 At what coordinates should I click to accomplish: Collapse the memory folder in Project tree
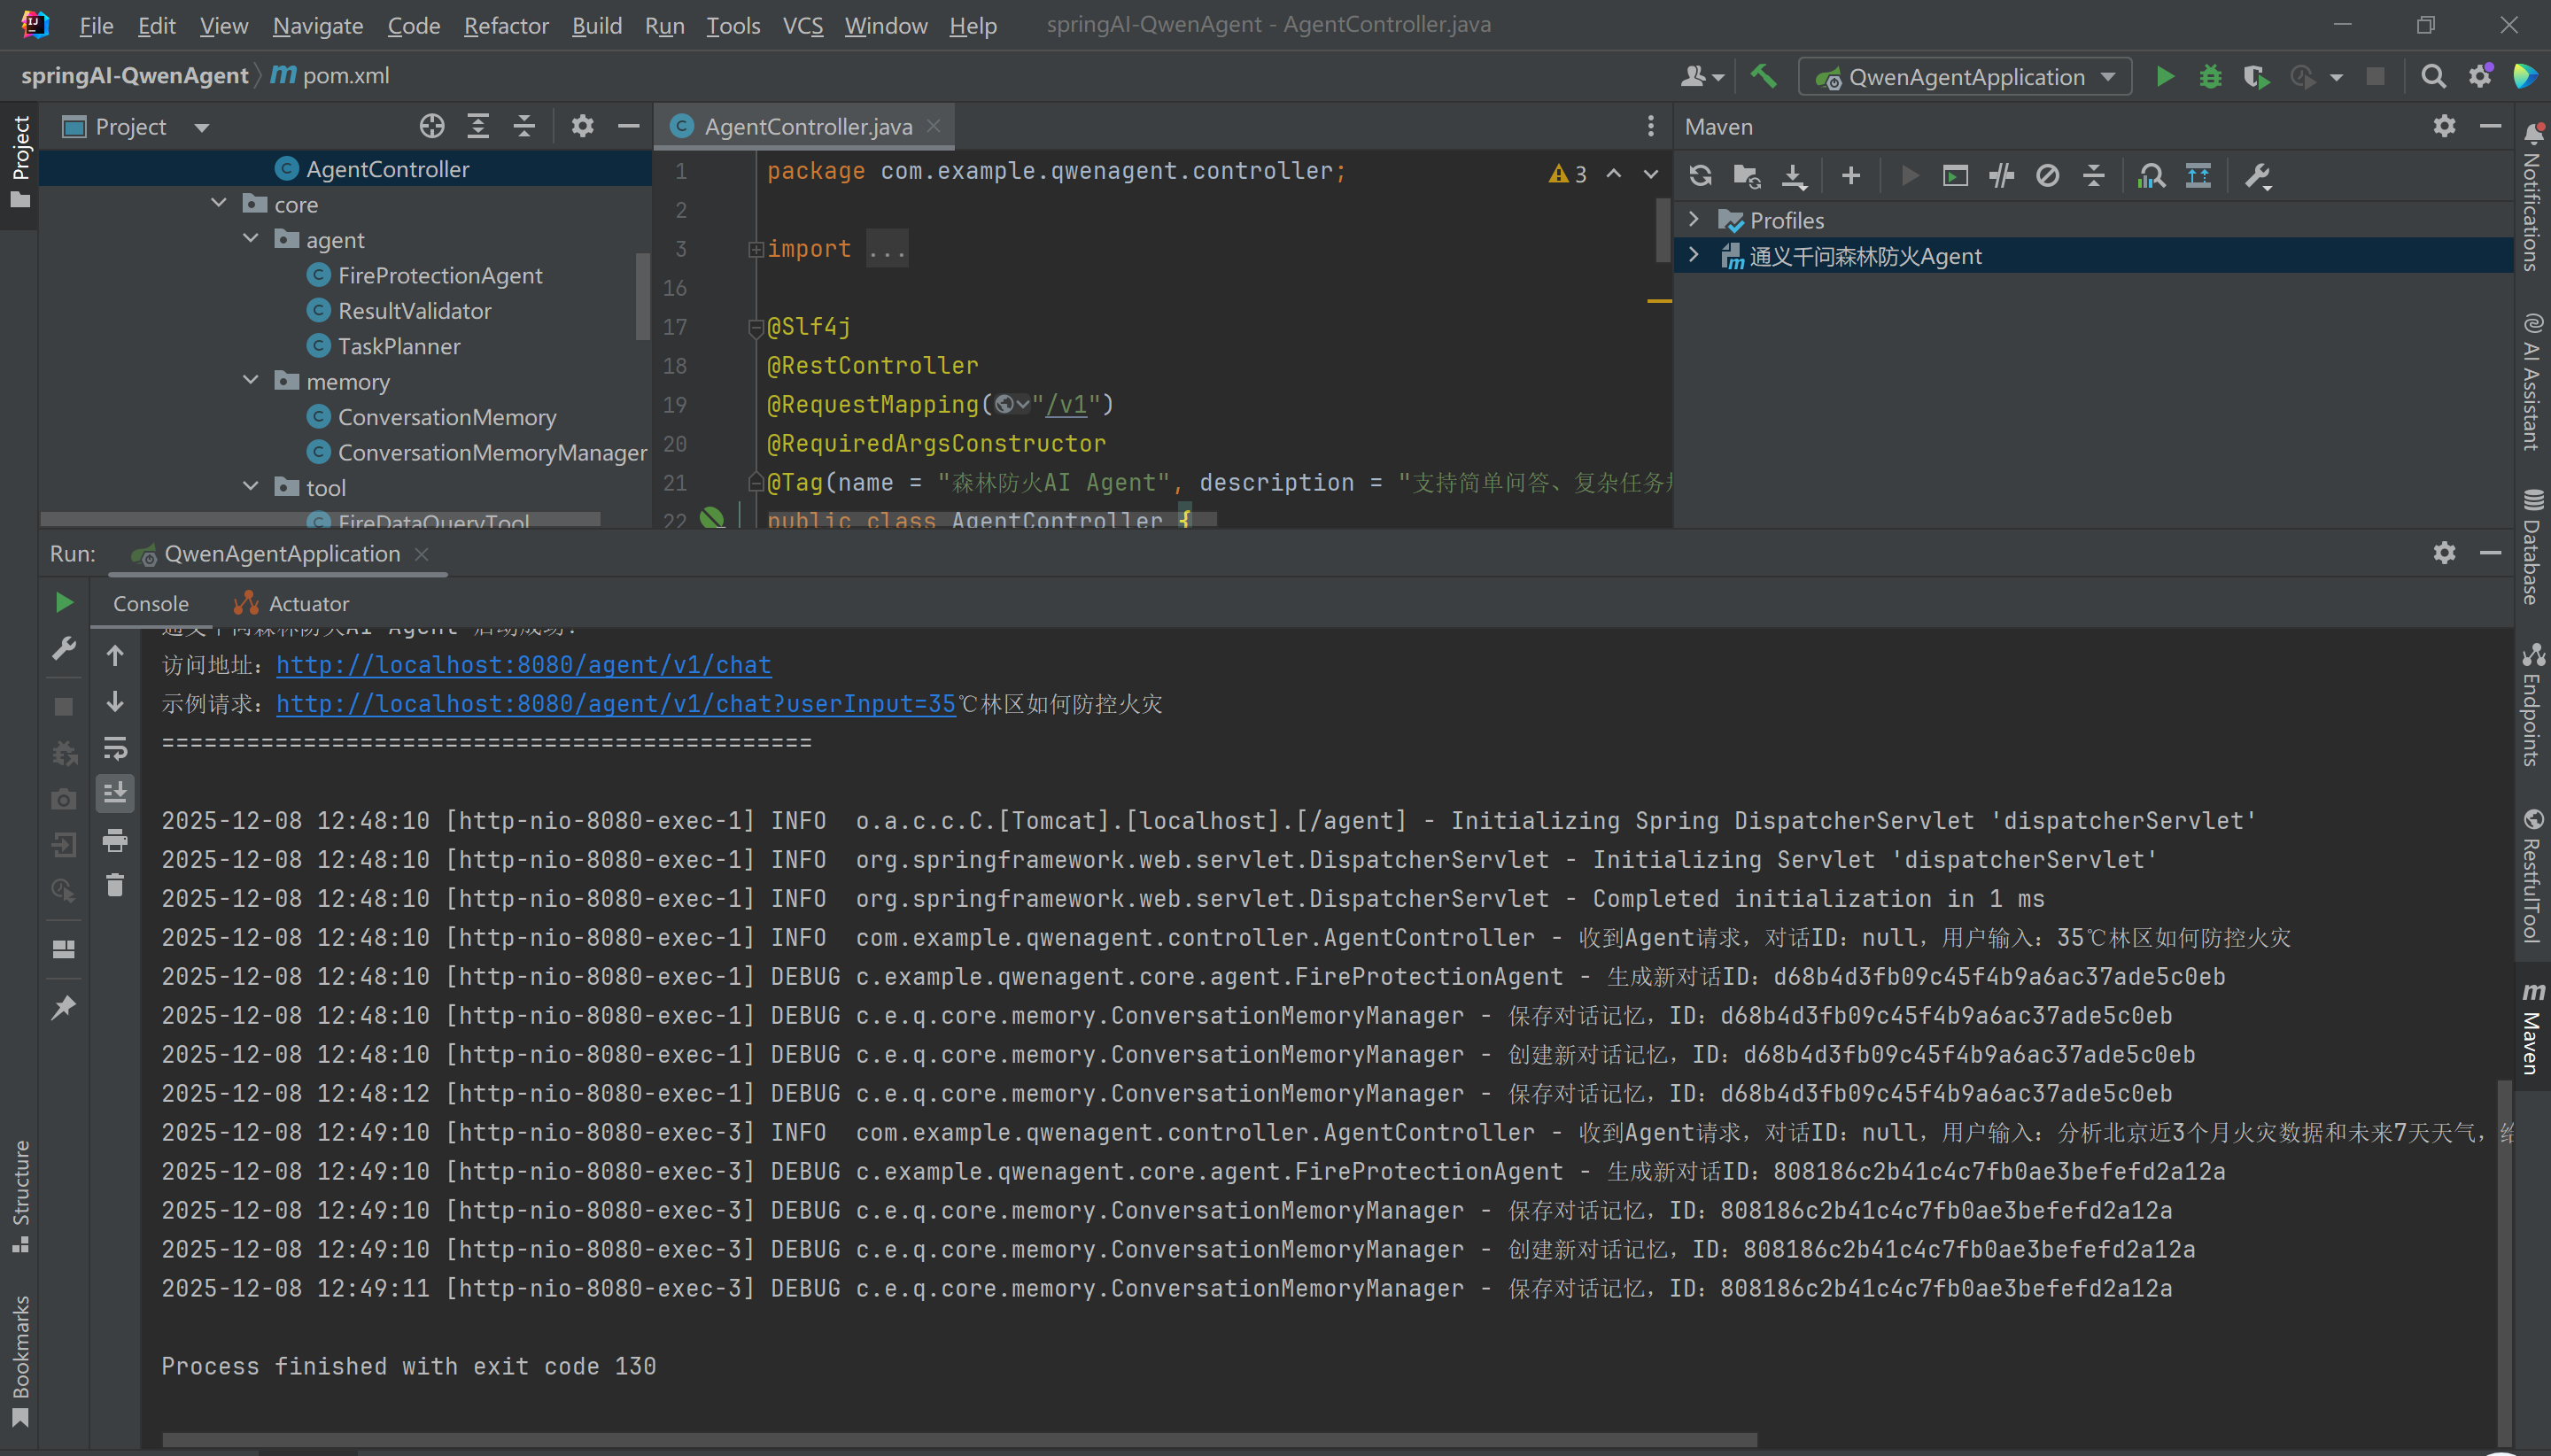click(251, 381)
